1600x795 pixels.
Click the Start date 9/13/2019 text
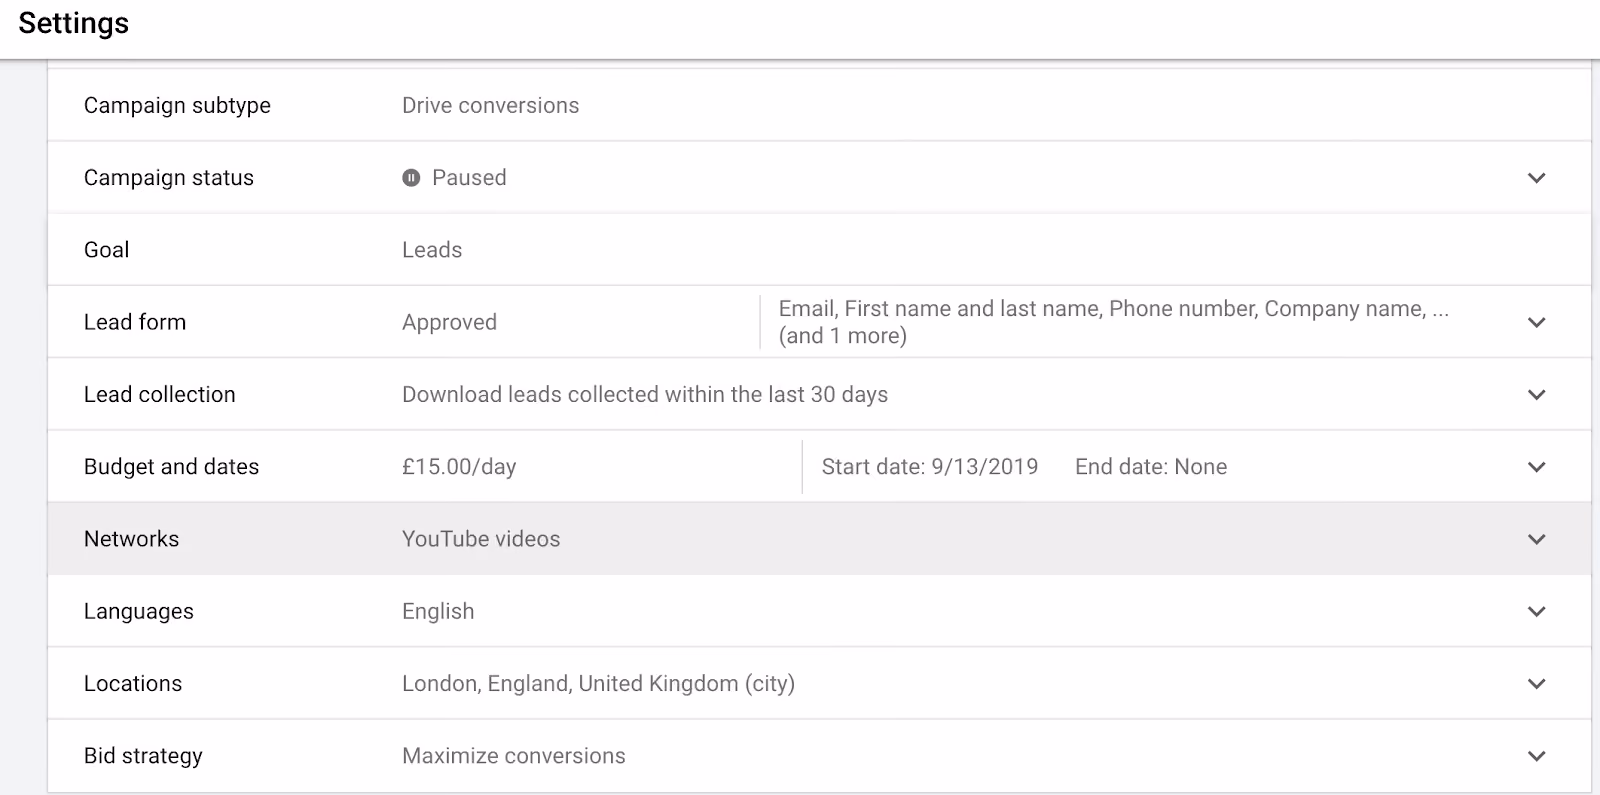click(930, 467)
